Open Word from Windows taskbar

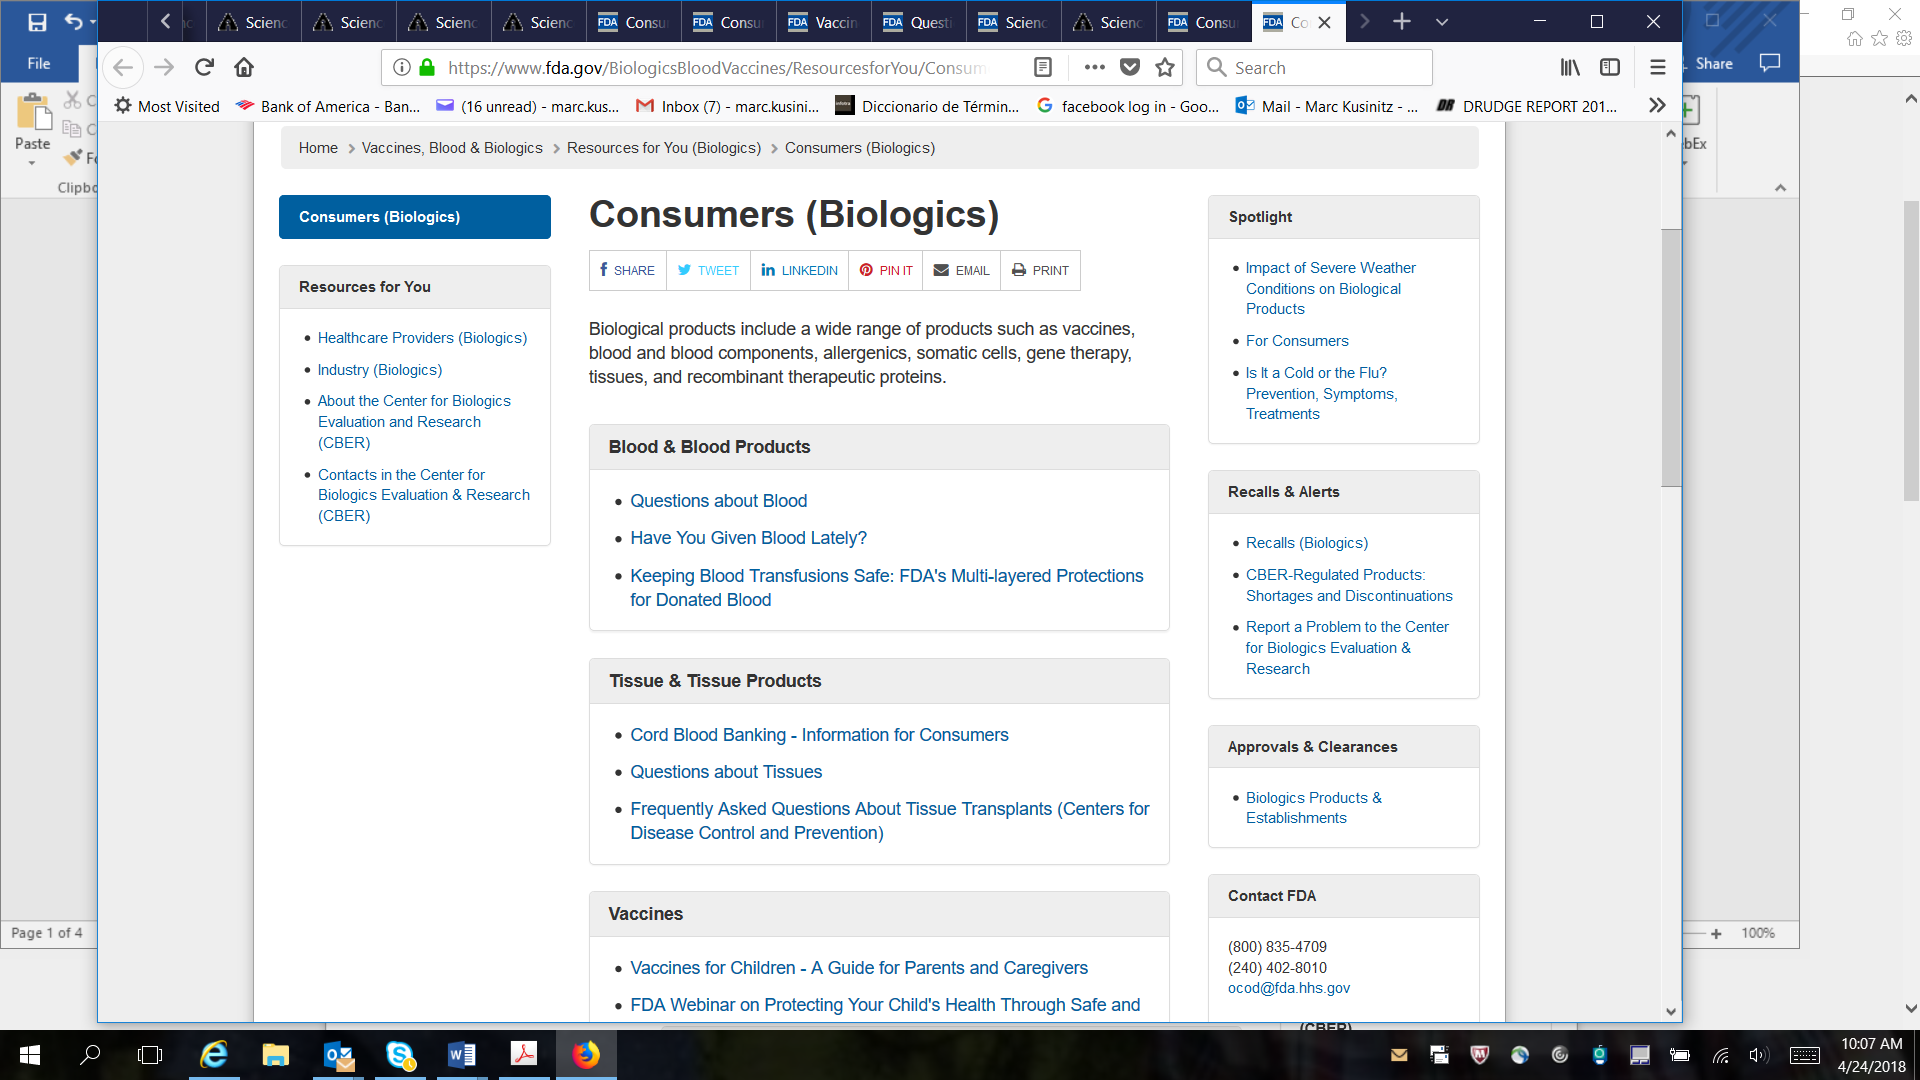pos(461,1054)
